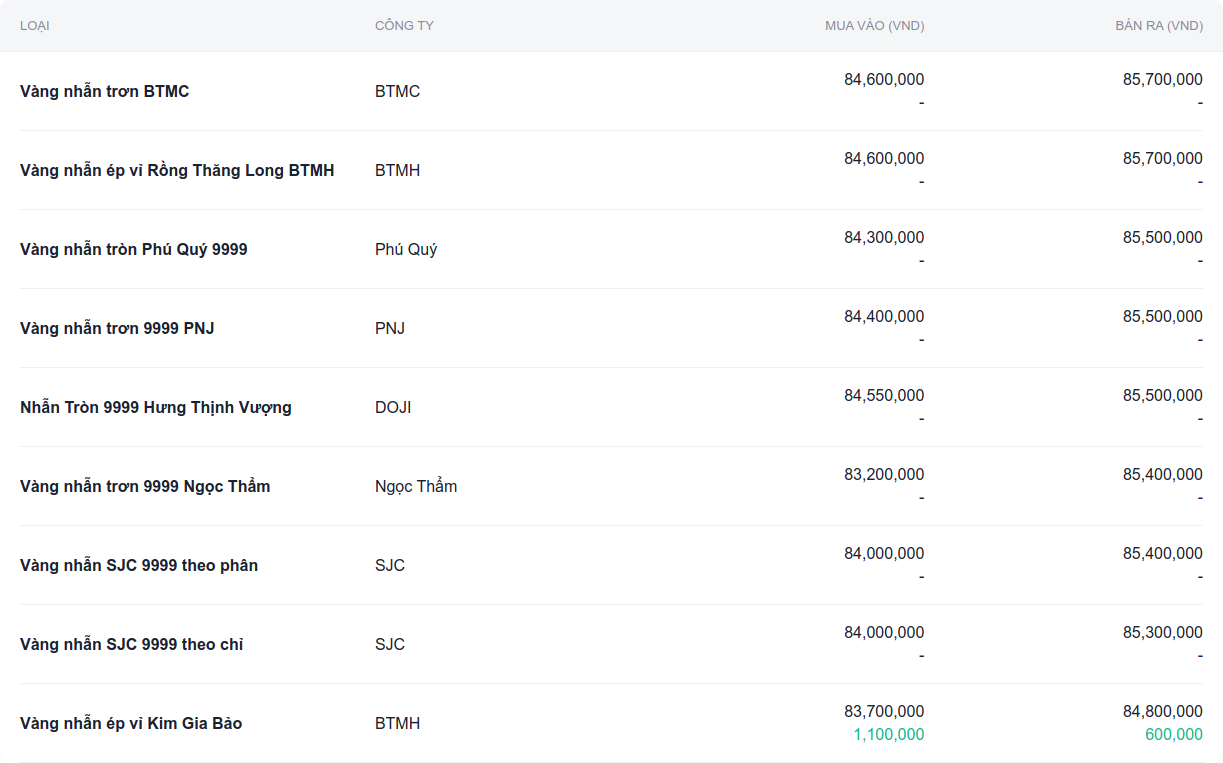This screenshot has width=1223, height=763.
Task: Click the PNJ company cell
Action: pos(390,328)
